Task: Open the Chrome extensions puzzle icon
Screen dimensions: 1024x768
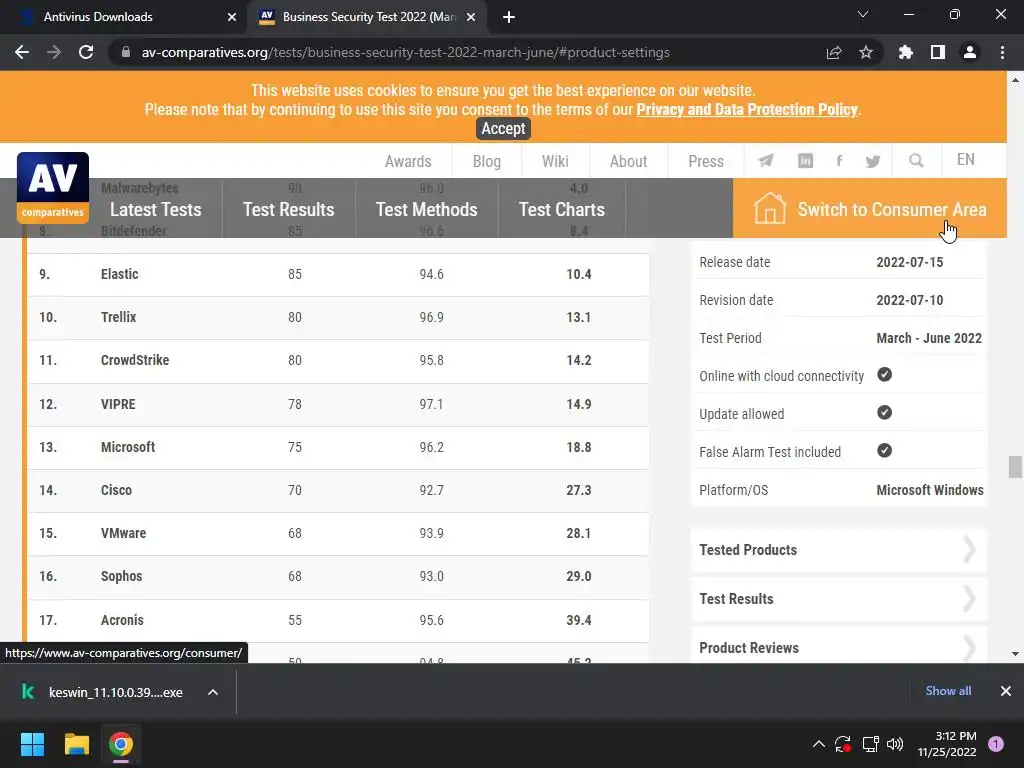Action: [x=905, y=52]
